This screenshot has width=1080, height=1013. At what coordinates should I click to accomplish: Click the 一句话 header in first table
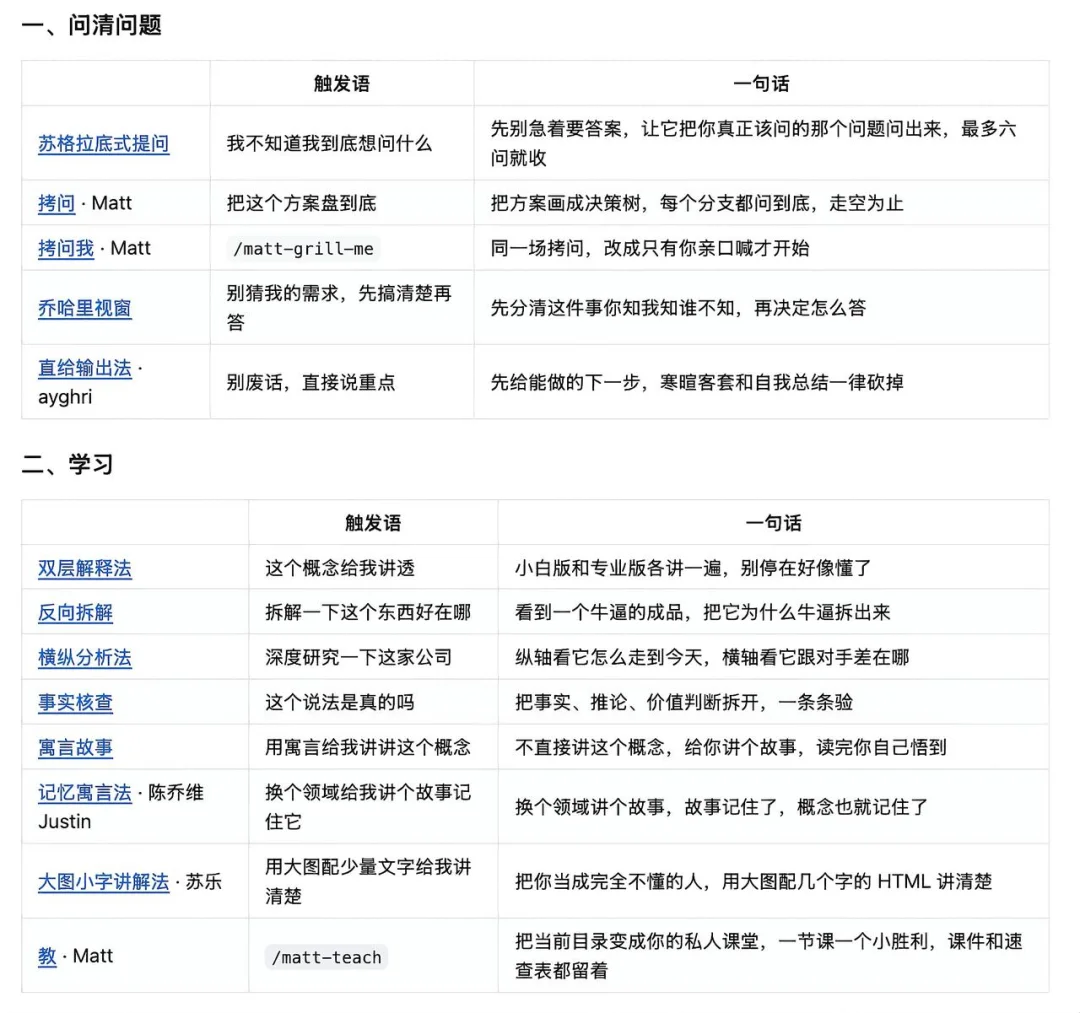(761, 83)
